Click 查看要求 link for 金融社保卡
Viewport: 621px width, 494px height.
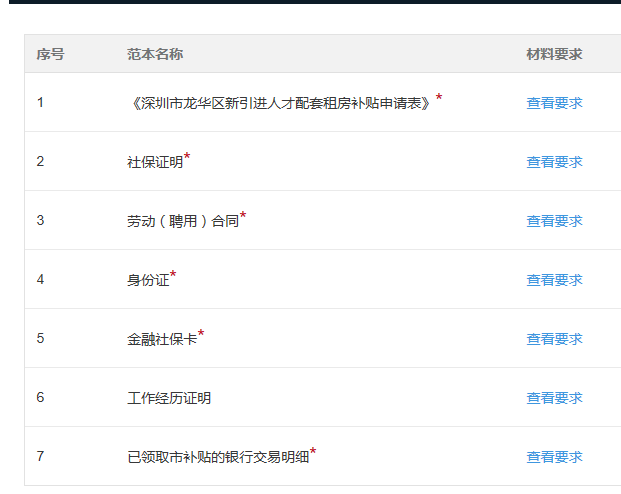pos(554,339)
